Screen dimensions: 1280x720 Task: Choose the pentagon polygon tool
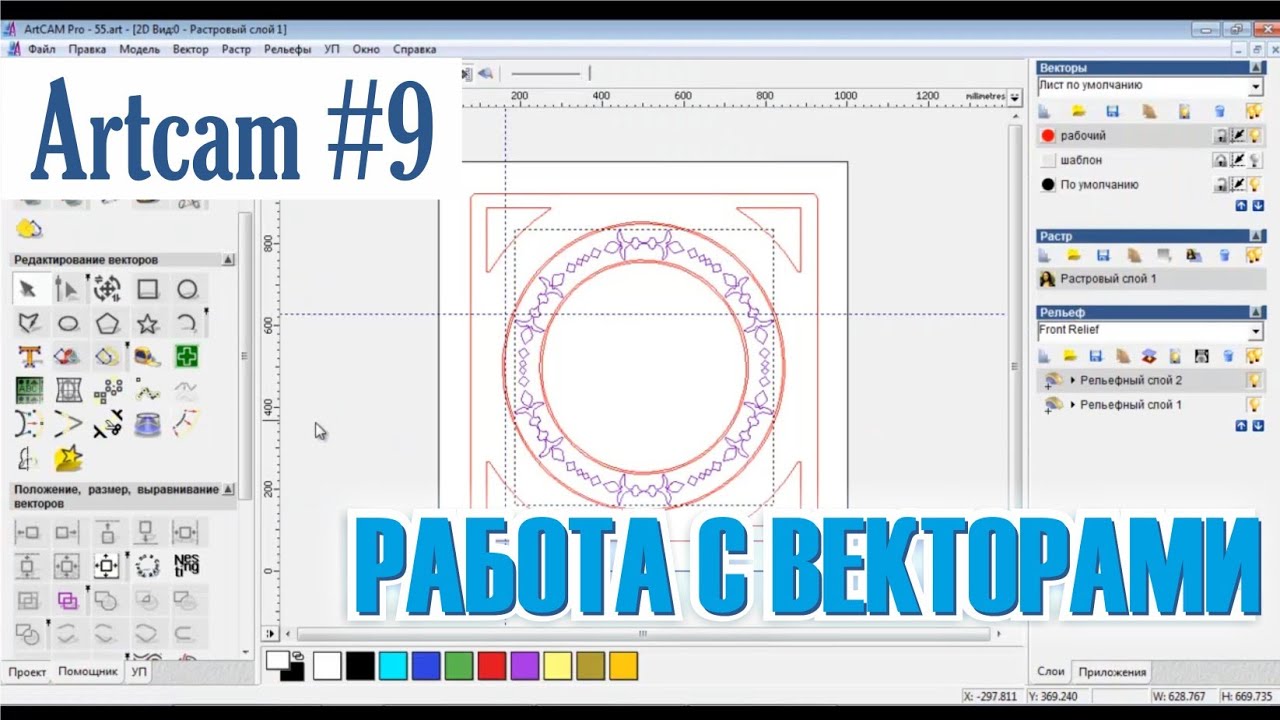click(x=107, y=323)
